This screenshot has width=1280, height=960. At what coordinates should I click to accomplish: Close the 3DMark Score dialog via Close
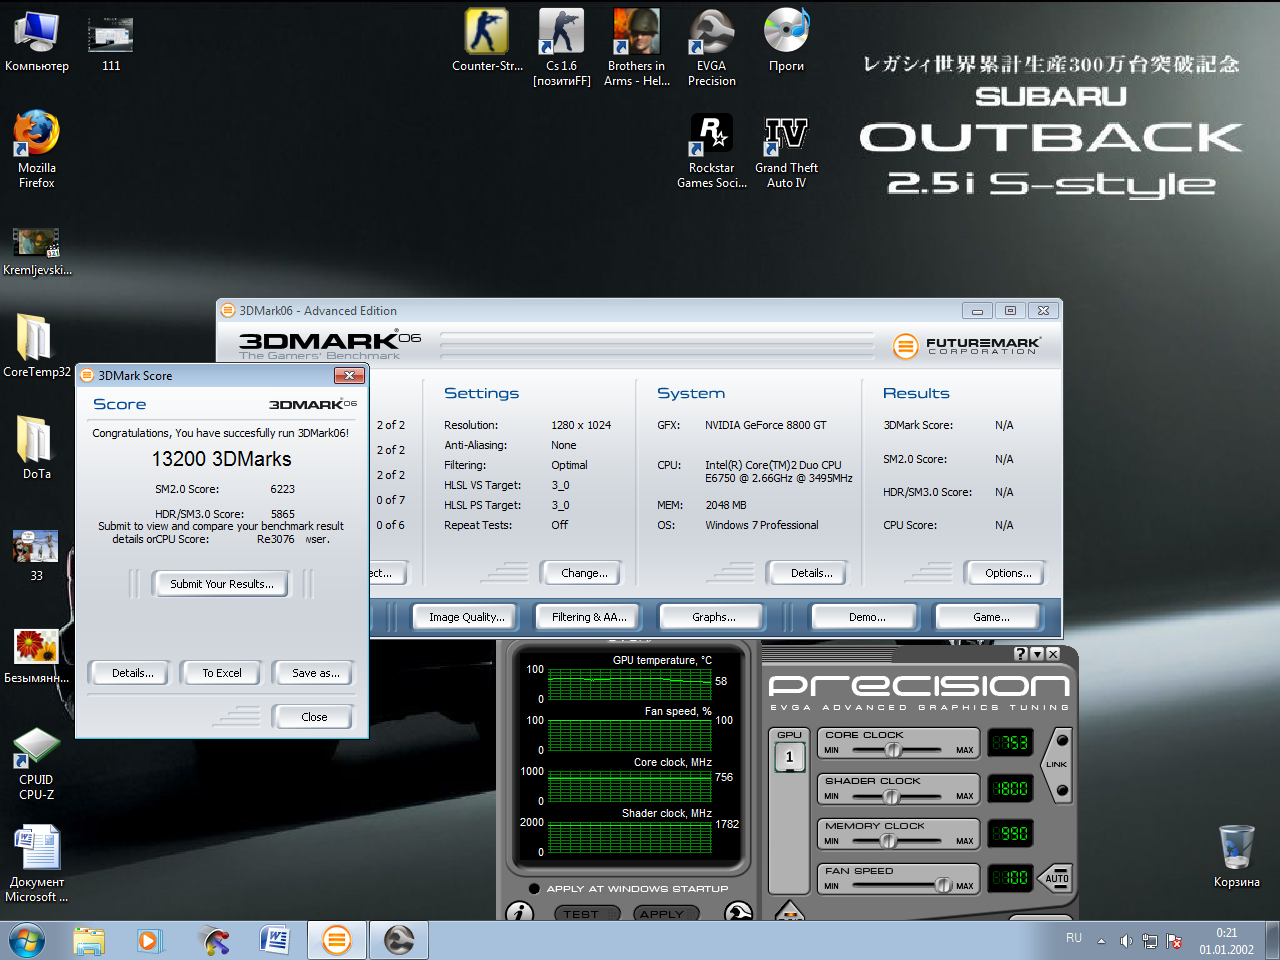pos(314,717)
